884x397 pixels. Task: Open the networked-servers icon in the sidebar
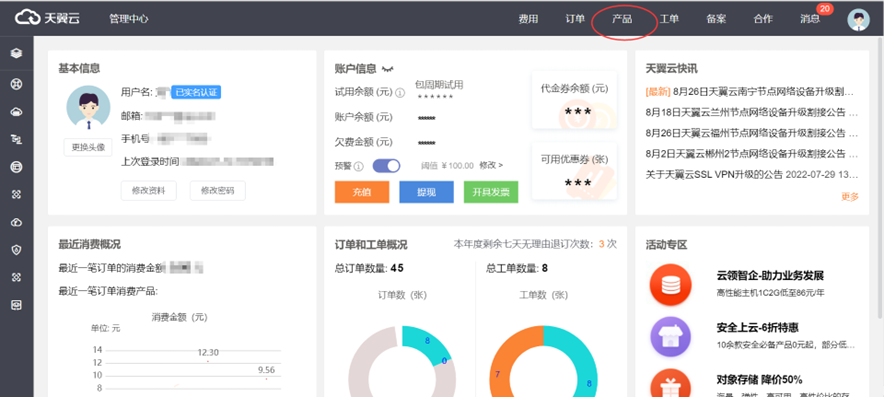pos(16,139)
